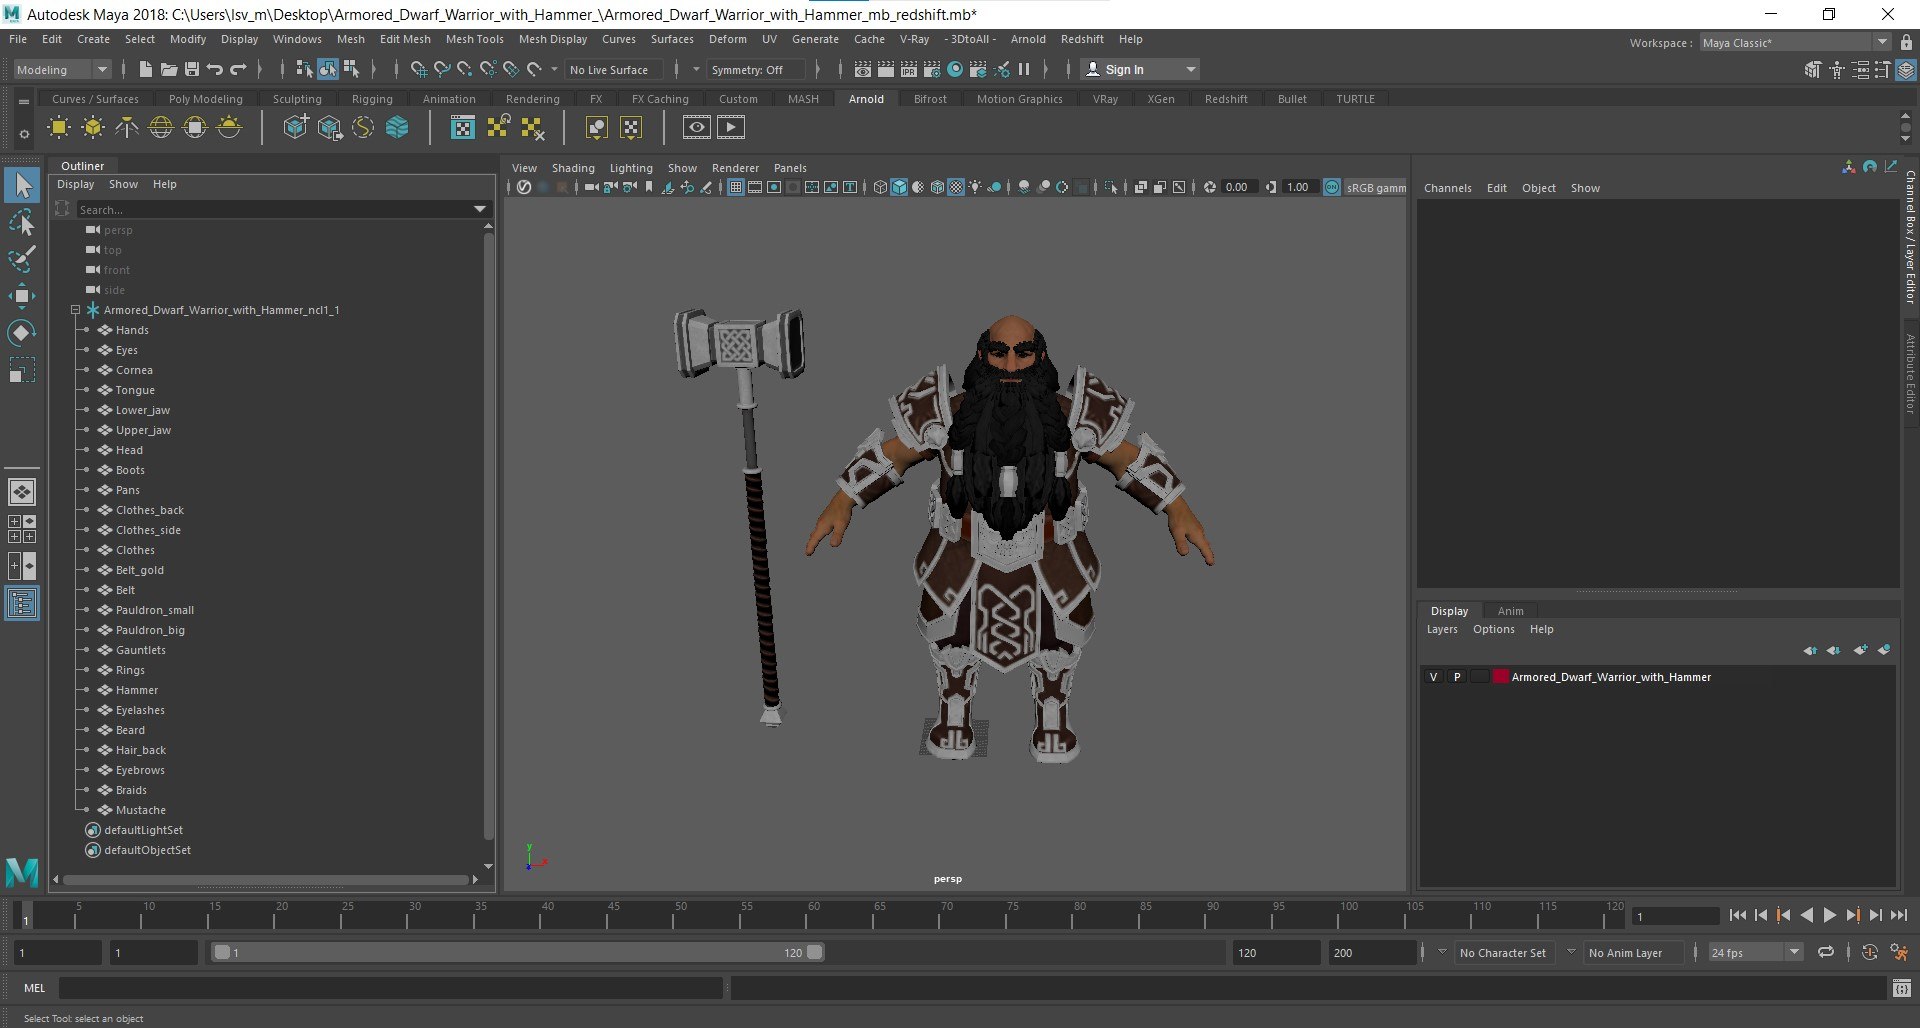Click play forwards button
The width and height of the screenshot is (1920, 1028).
[1829, 915]
